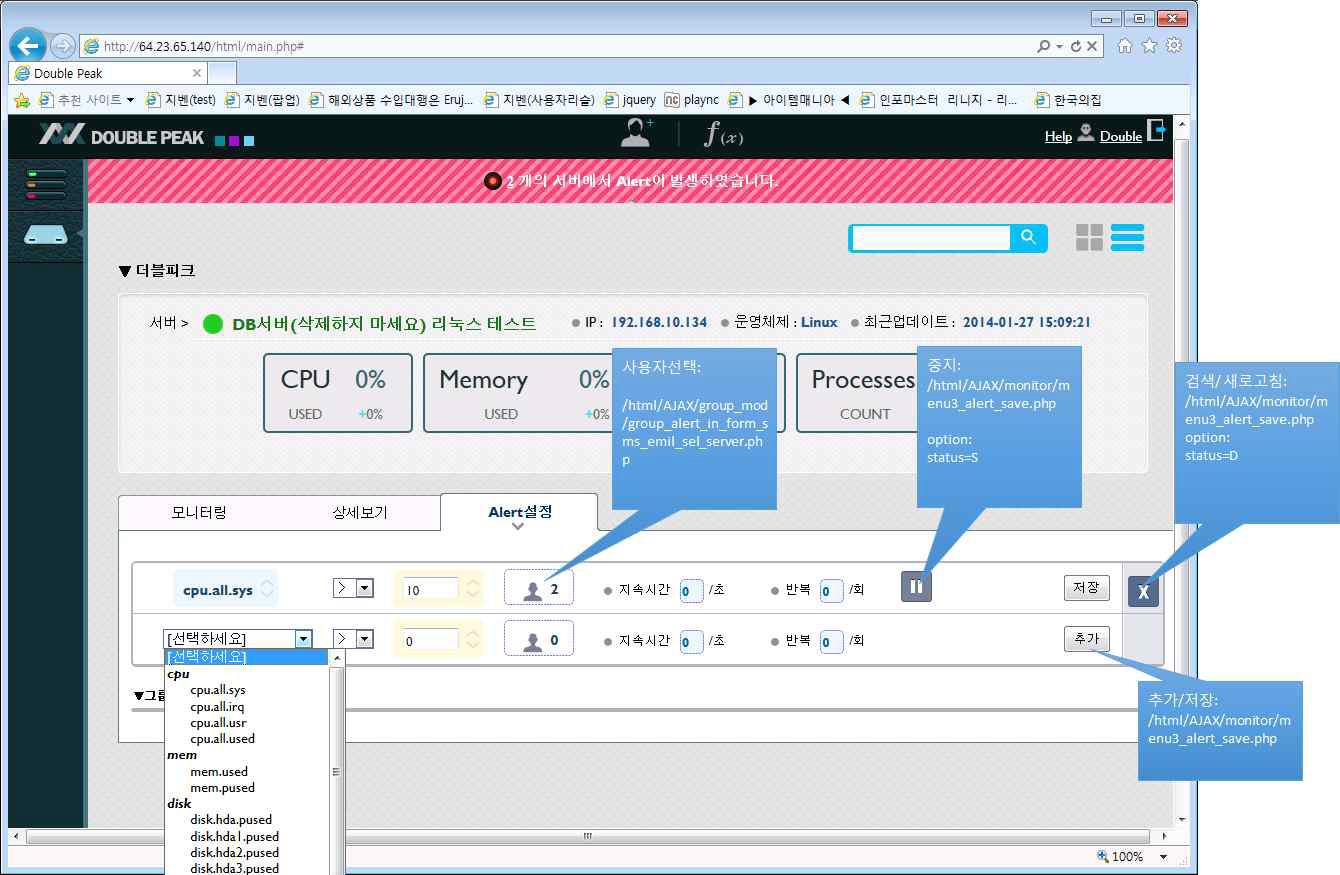The image size is (1340, 875).
Task: Click the refresh icon in address bar
Action: 1076,46
